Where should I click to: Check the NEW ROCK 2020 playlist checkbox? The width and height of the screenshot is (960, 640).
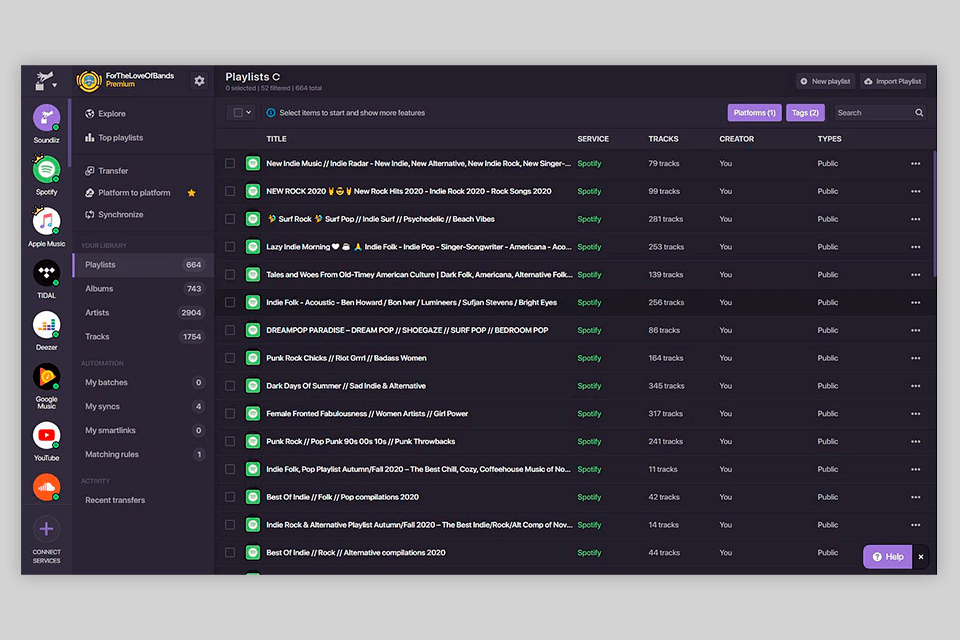point(230,191)
